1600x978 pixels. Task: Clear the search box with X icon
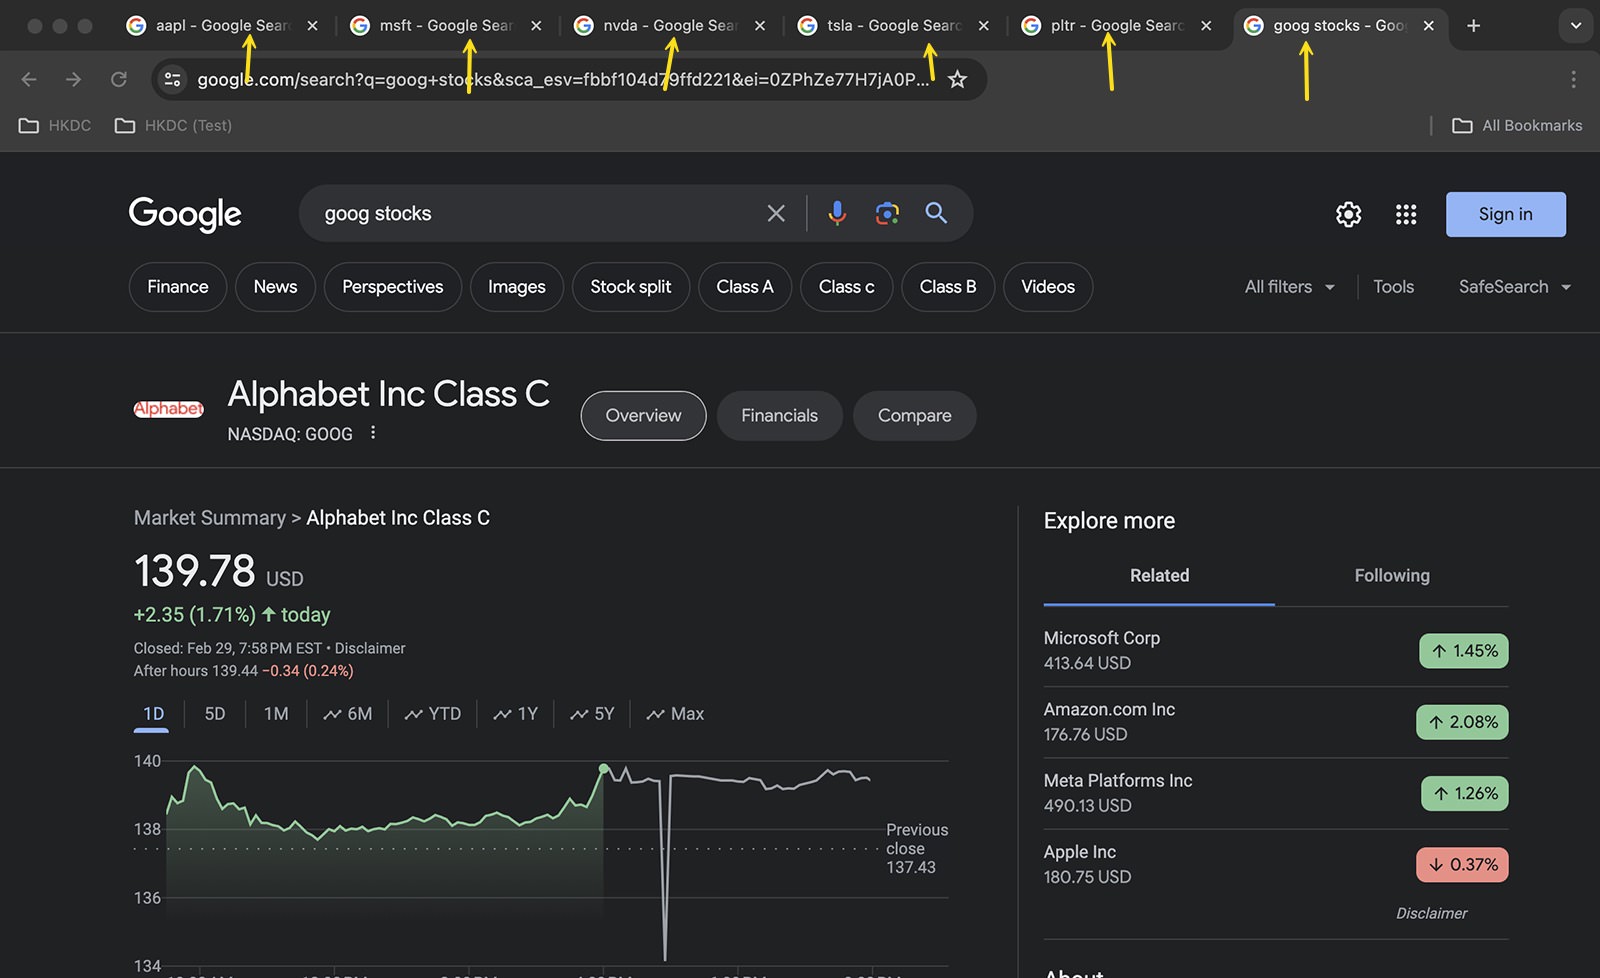(776, 213)
